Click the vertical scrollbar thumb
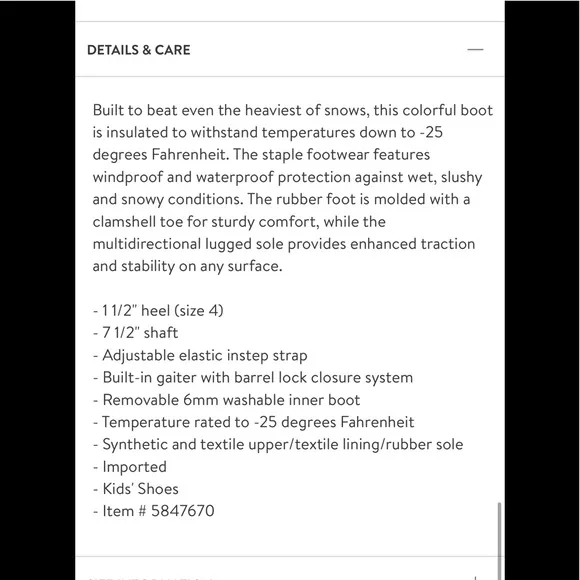This screenshot has height=580, width=580. tap(499, 541)
